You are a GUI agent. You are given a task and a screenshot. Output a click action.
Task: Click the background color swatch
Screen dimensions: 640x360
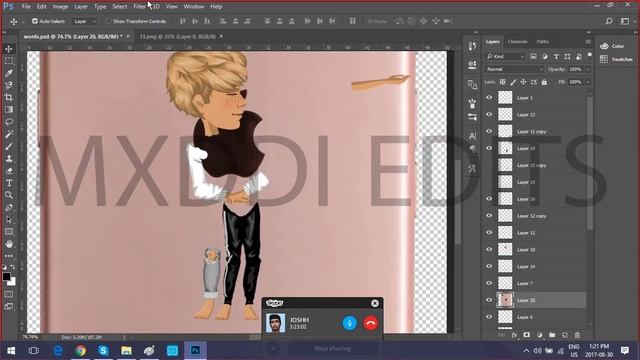tap(12, 282)
